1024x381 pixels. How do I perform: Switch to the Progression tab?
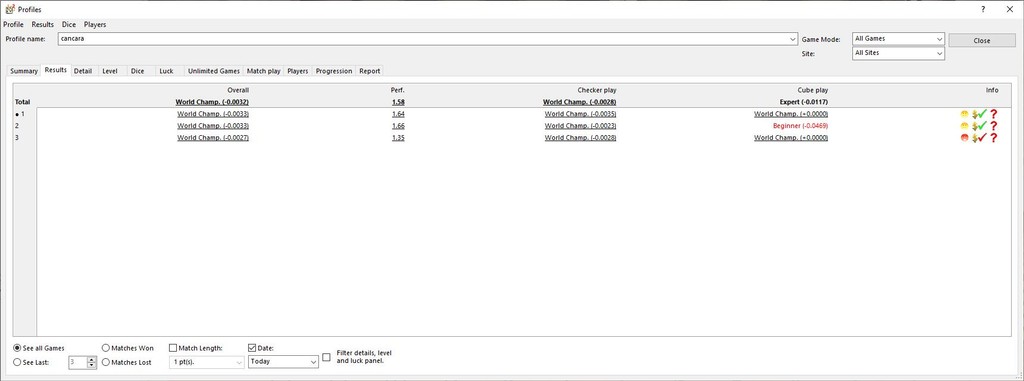pos(334,71)
